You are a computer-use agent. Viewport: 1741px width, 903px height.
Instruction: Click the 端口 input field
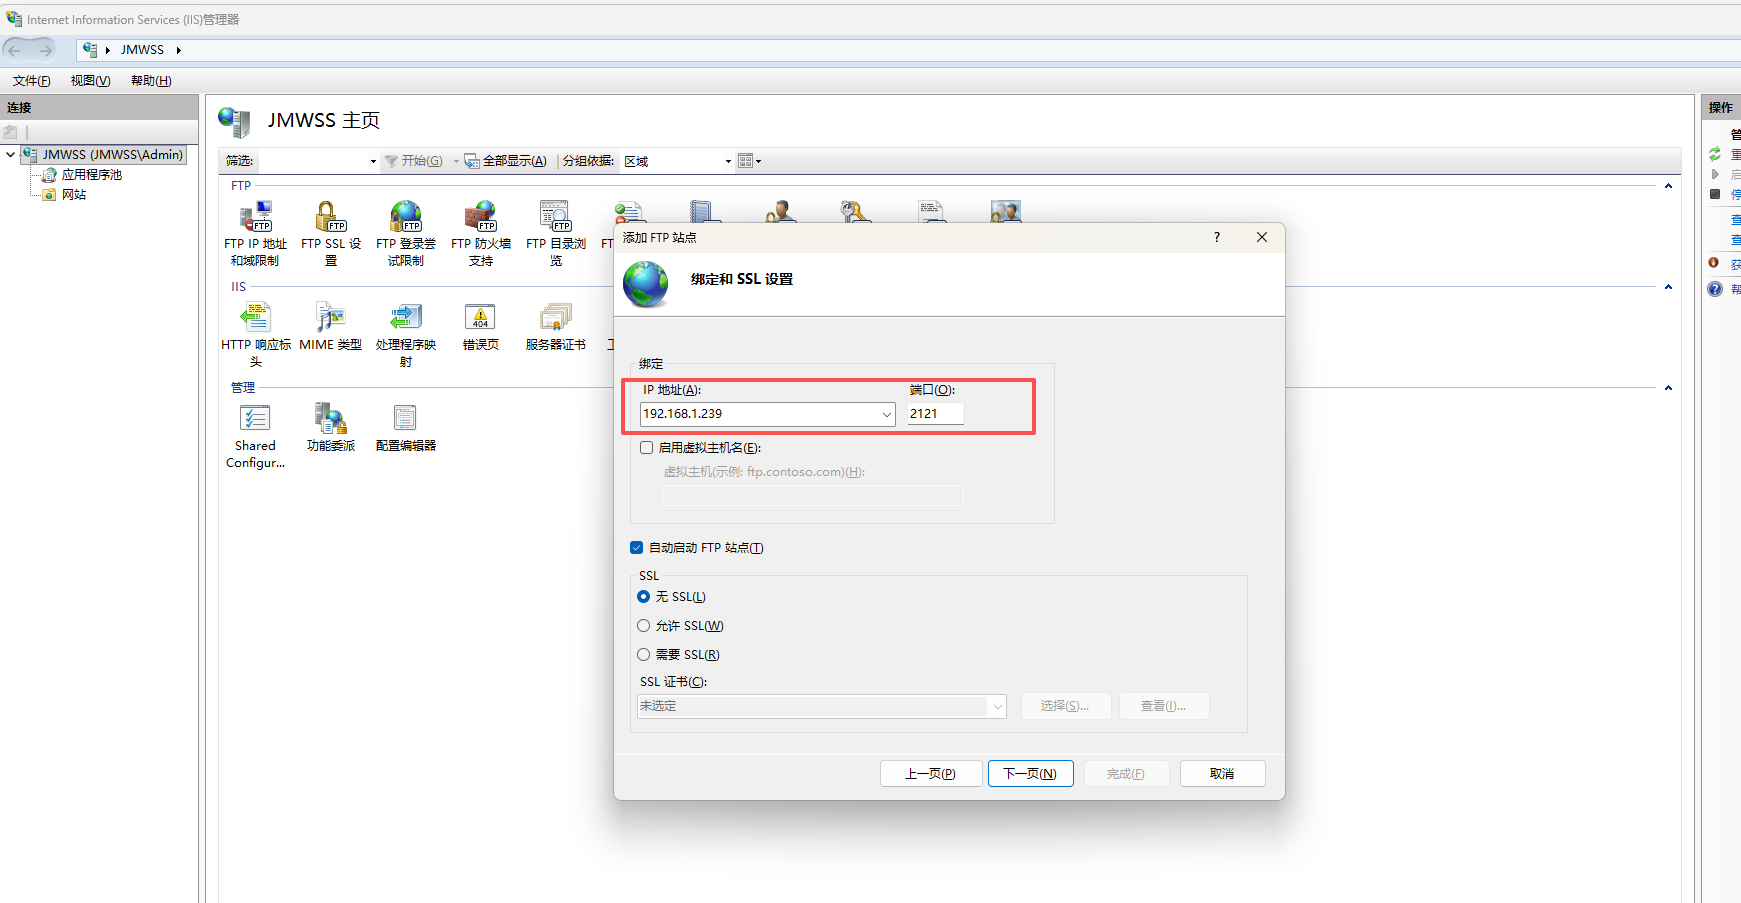(x=935, y=414)
